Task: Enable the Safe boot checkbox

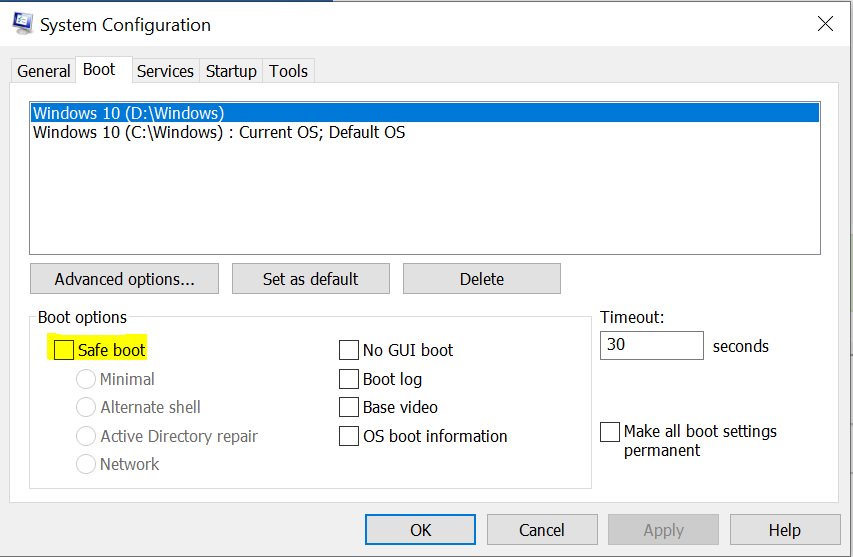Action: pyautogui.click(x=64, y=350)
